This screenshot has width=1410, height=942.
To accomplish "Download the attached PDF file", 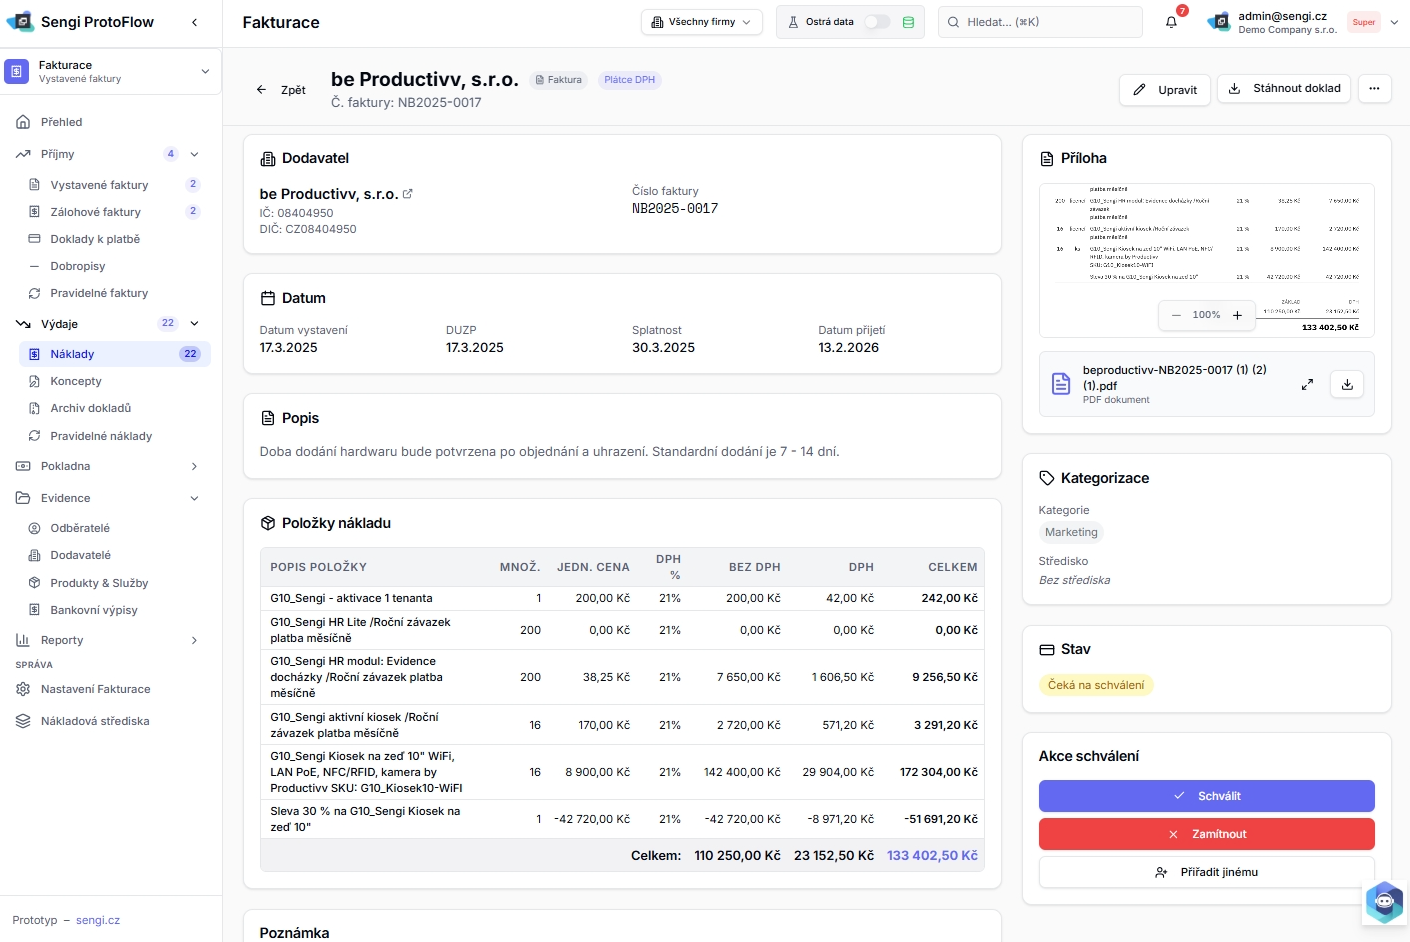I will 1347,384.
